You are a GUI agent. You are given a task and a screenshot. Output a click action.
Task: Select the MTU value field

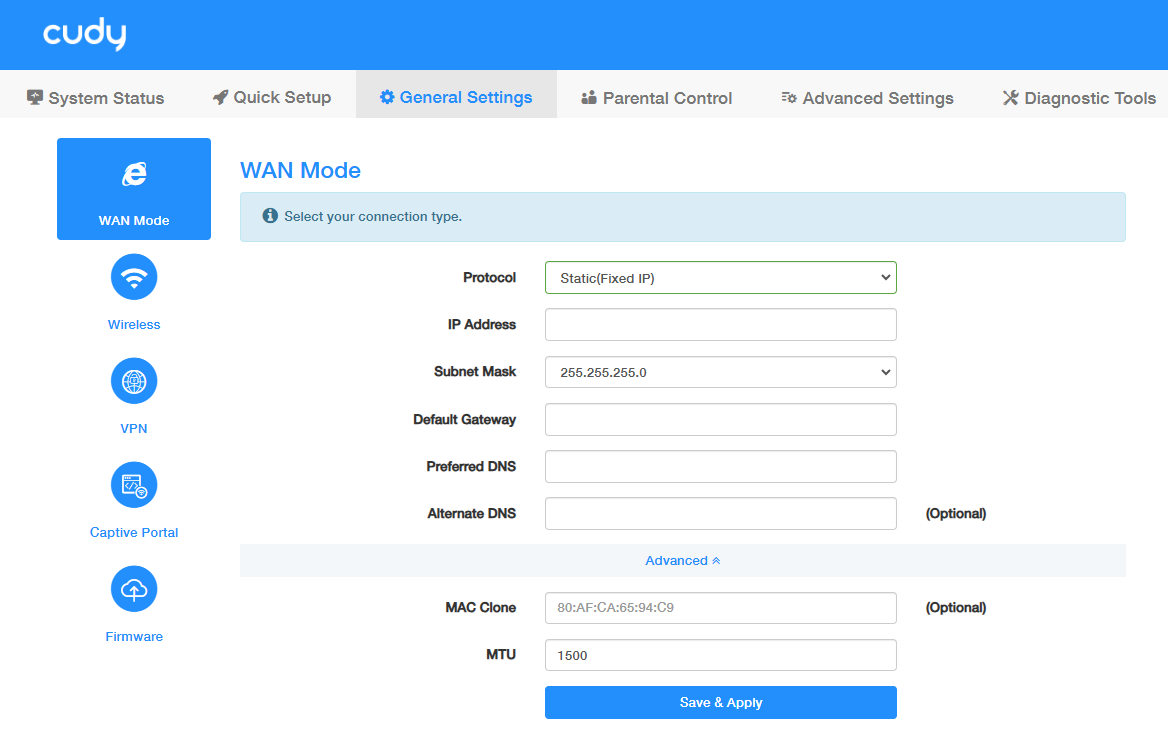pos(720,656)
